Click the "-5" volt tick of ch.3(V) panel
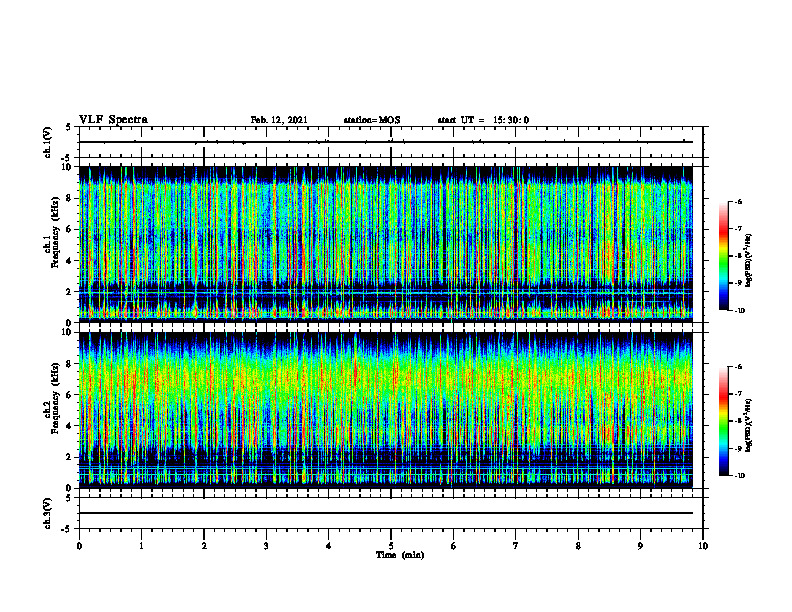Image resolution: width=792 pixels, height=612 pixels. (67, 529)
